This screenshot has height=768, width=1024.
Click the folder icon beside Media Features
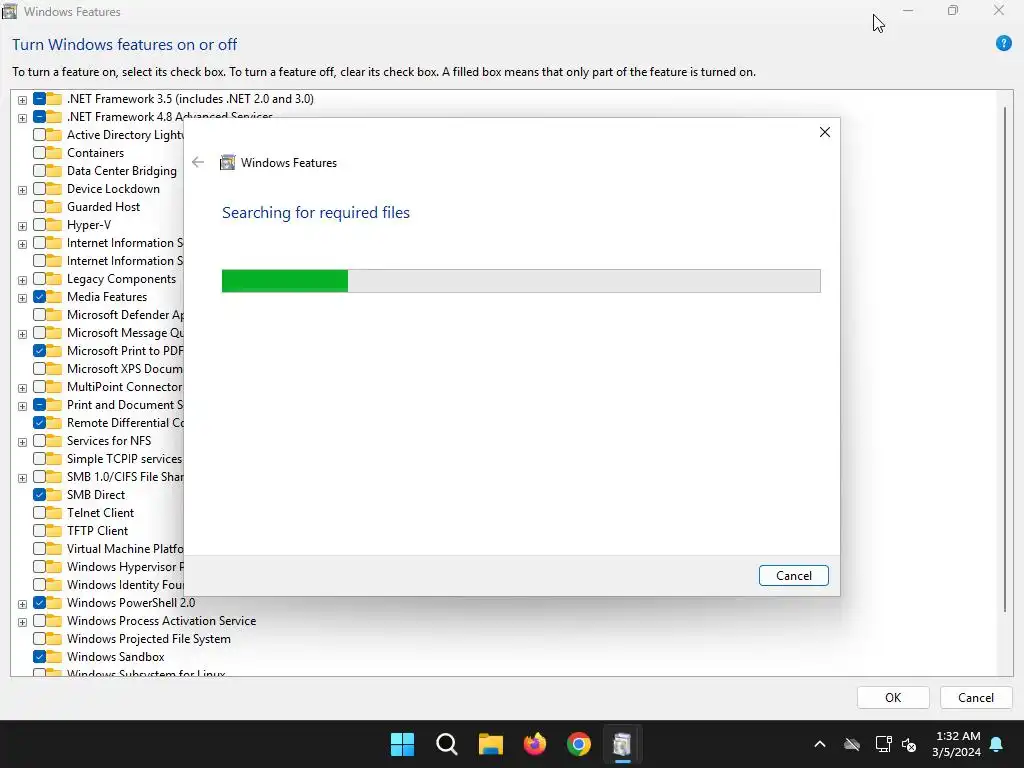54,296
